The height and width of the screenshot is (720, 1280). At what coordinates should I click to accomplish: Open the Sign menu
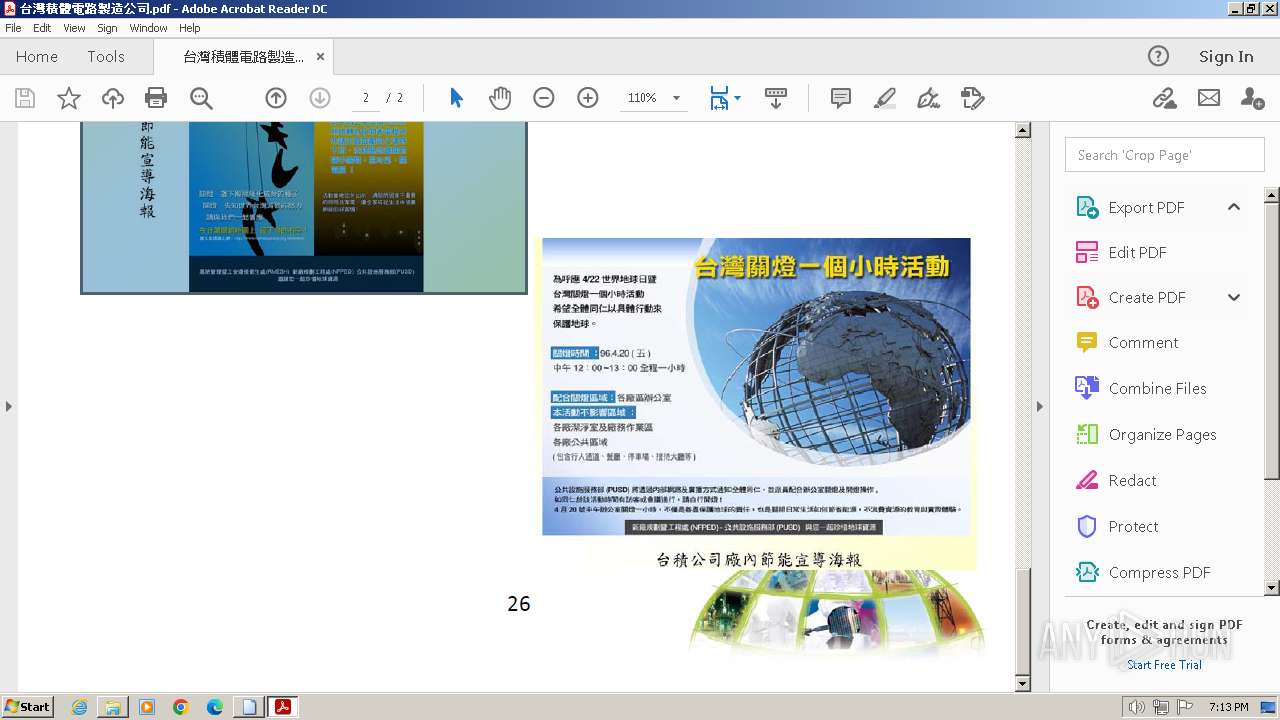pyautogui.click(x=107, y=28)
